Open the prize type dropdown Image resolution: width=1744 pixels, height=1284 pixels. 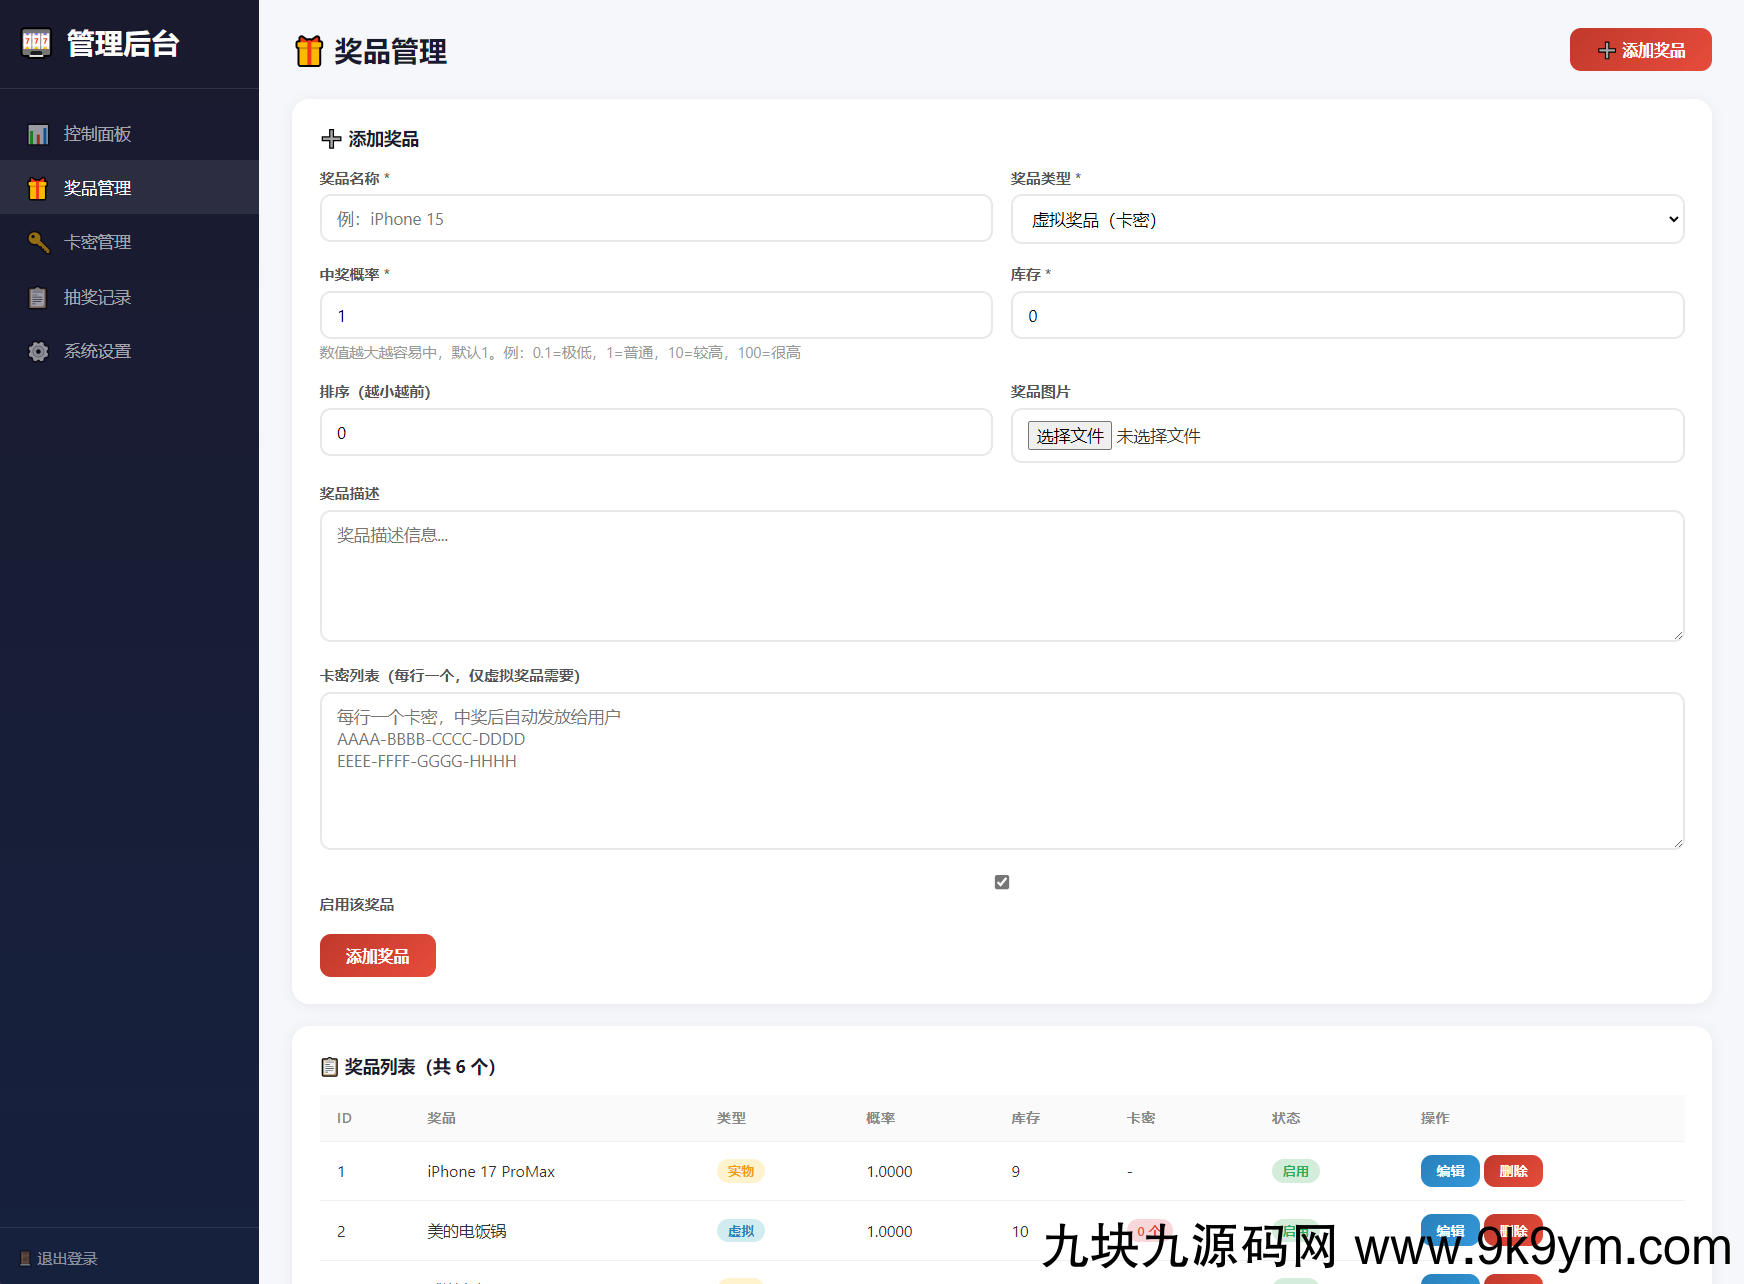coord(1347,220)
